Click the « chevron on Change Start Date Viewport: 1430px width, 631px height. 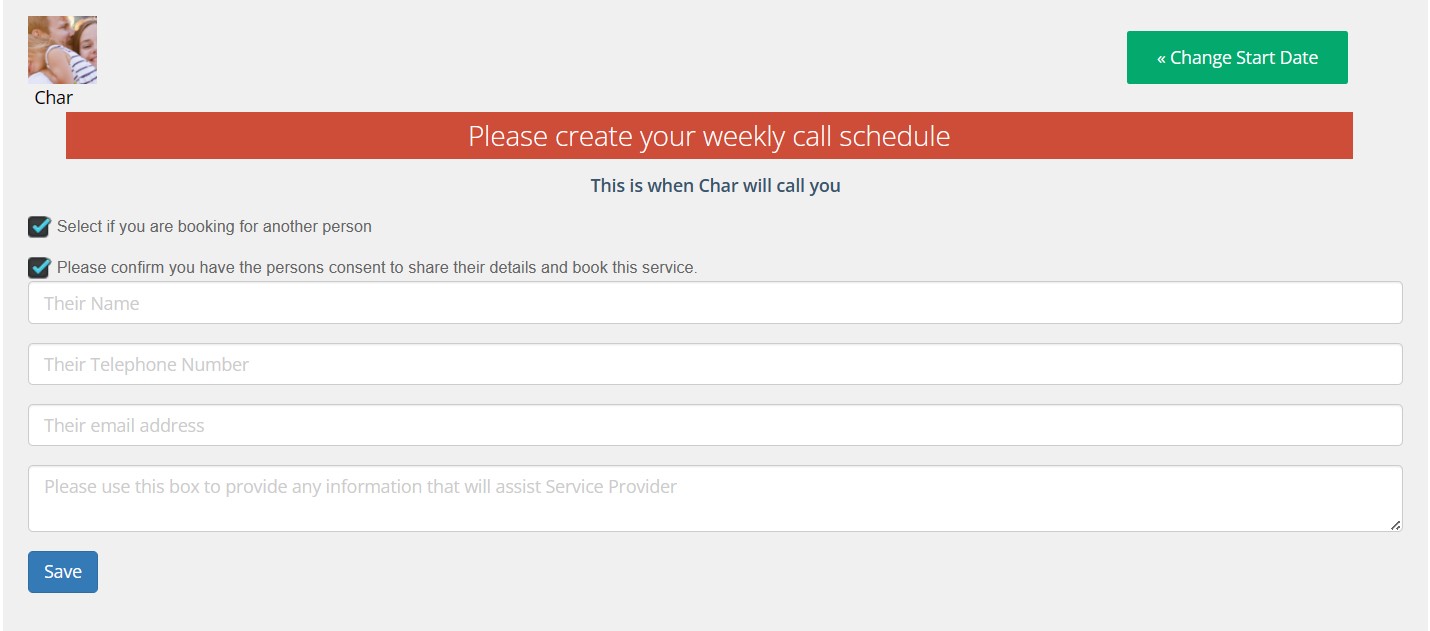(x=1162, y=58)
